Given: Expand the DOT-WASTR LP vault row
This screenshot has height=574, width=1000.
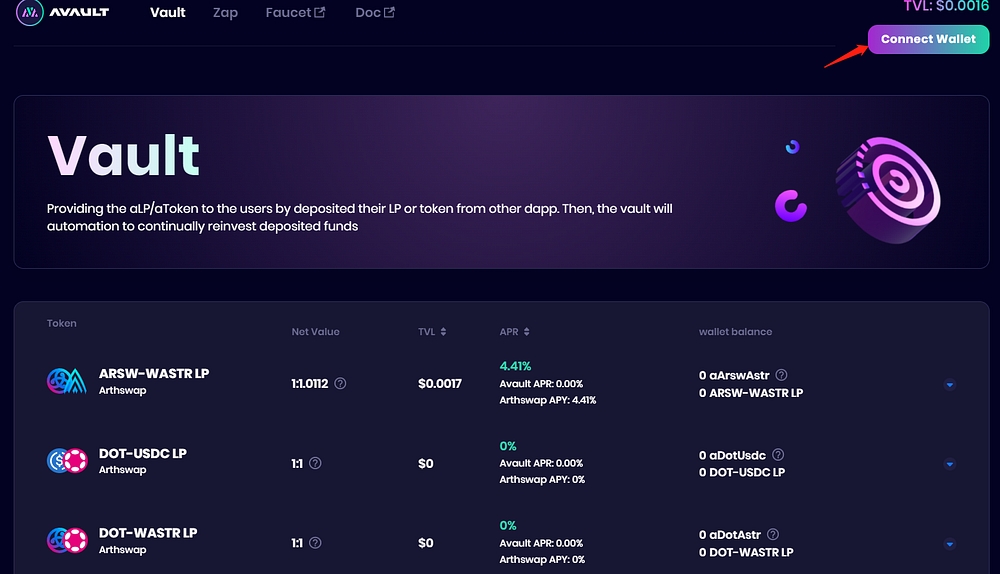Looking at the screenshot, I should point(949,544).
